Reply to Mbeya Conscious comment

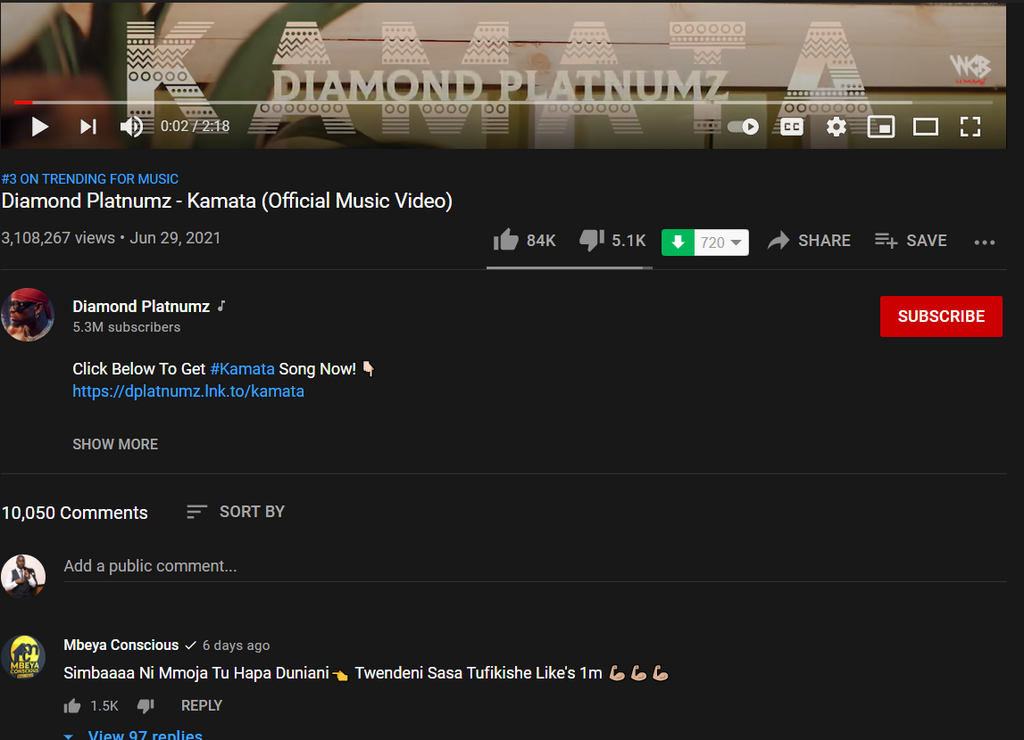201,706
